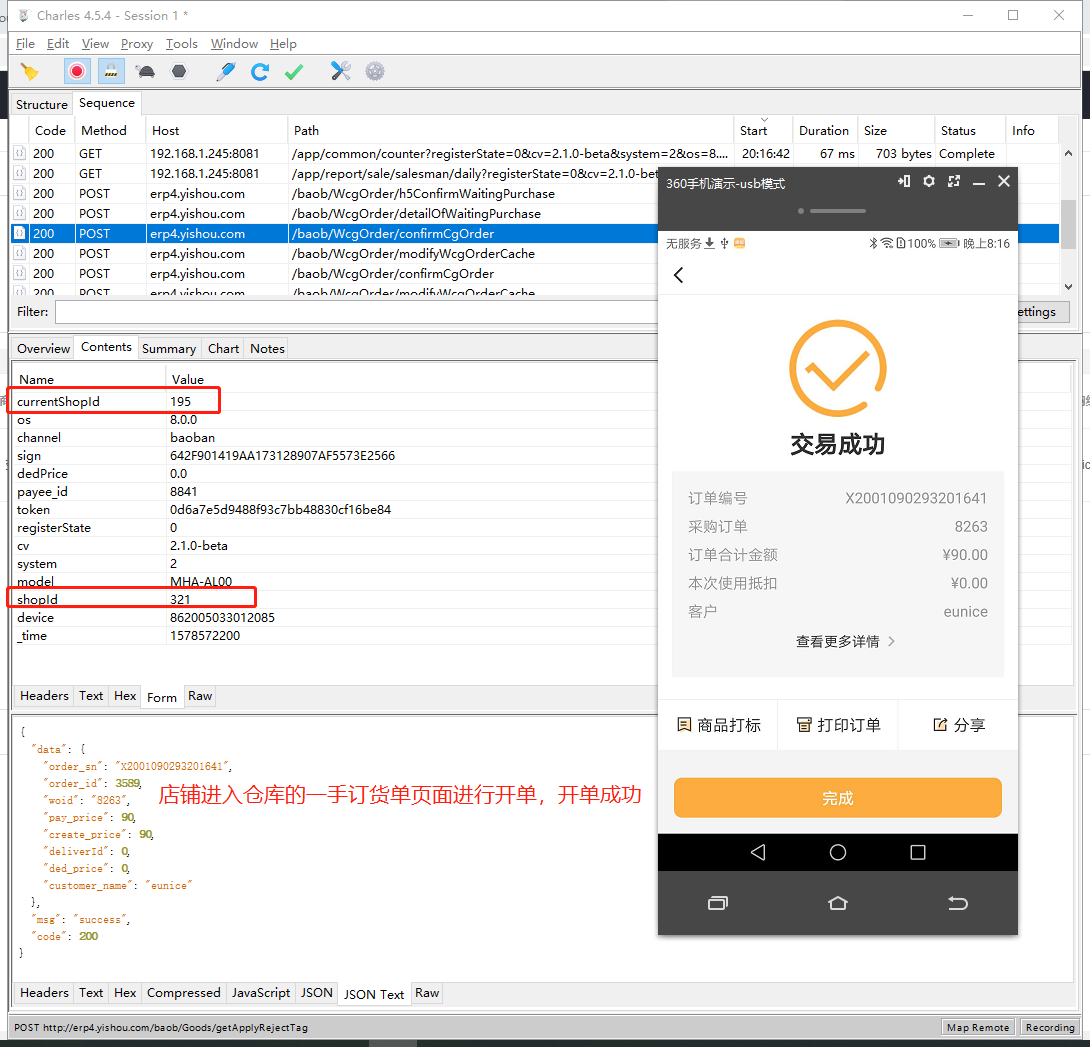1090x1047 pixels.
Task: Toggle breakpoints hexagon icon
Action: point(179,71)
